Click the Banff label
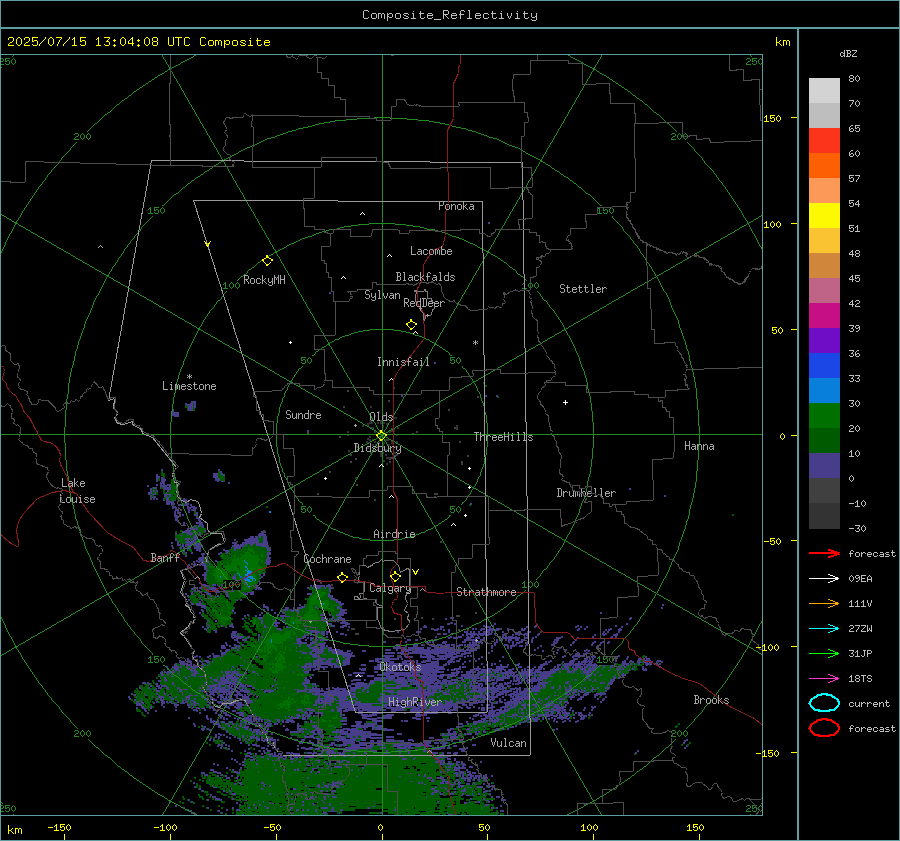Screen dimensions: 900x841 pyautogui.click(x=165, y=557)
